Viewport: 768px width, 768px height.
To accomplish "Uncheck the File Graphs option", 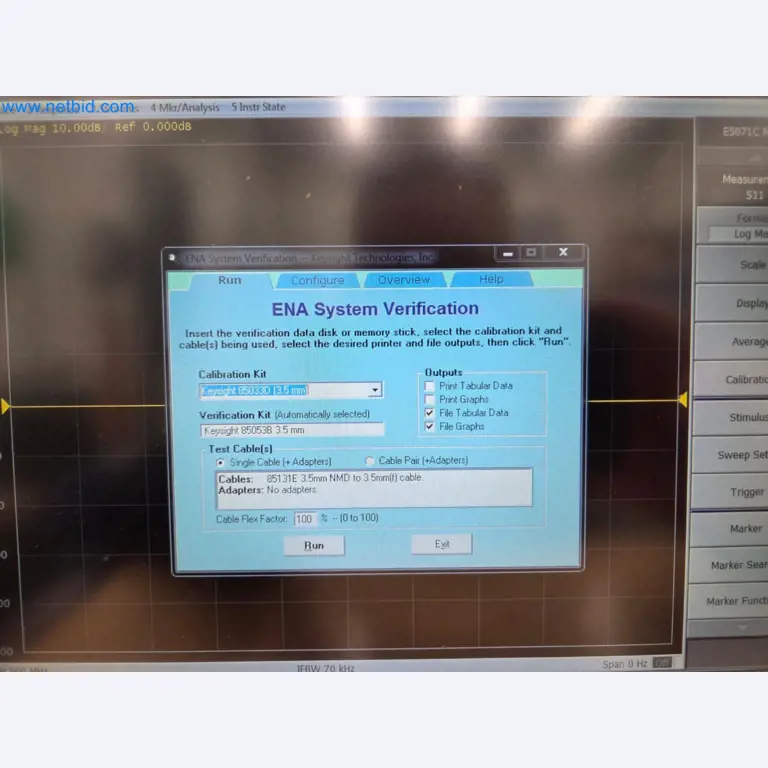I will 430,426.
